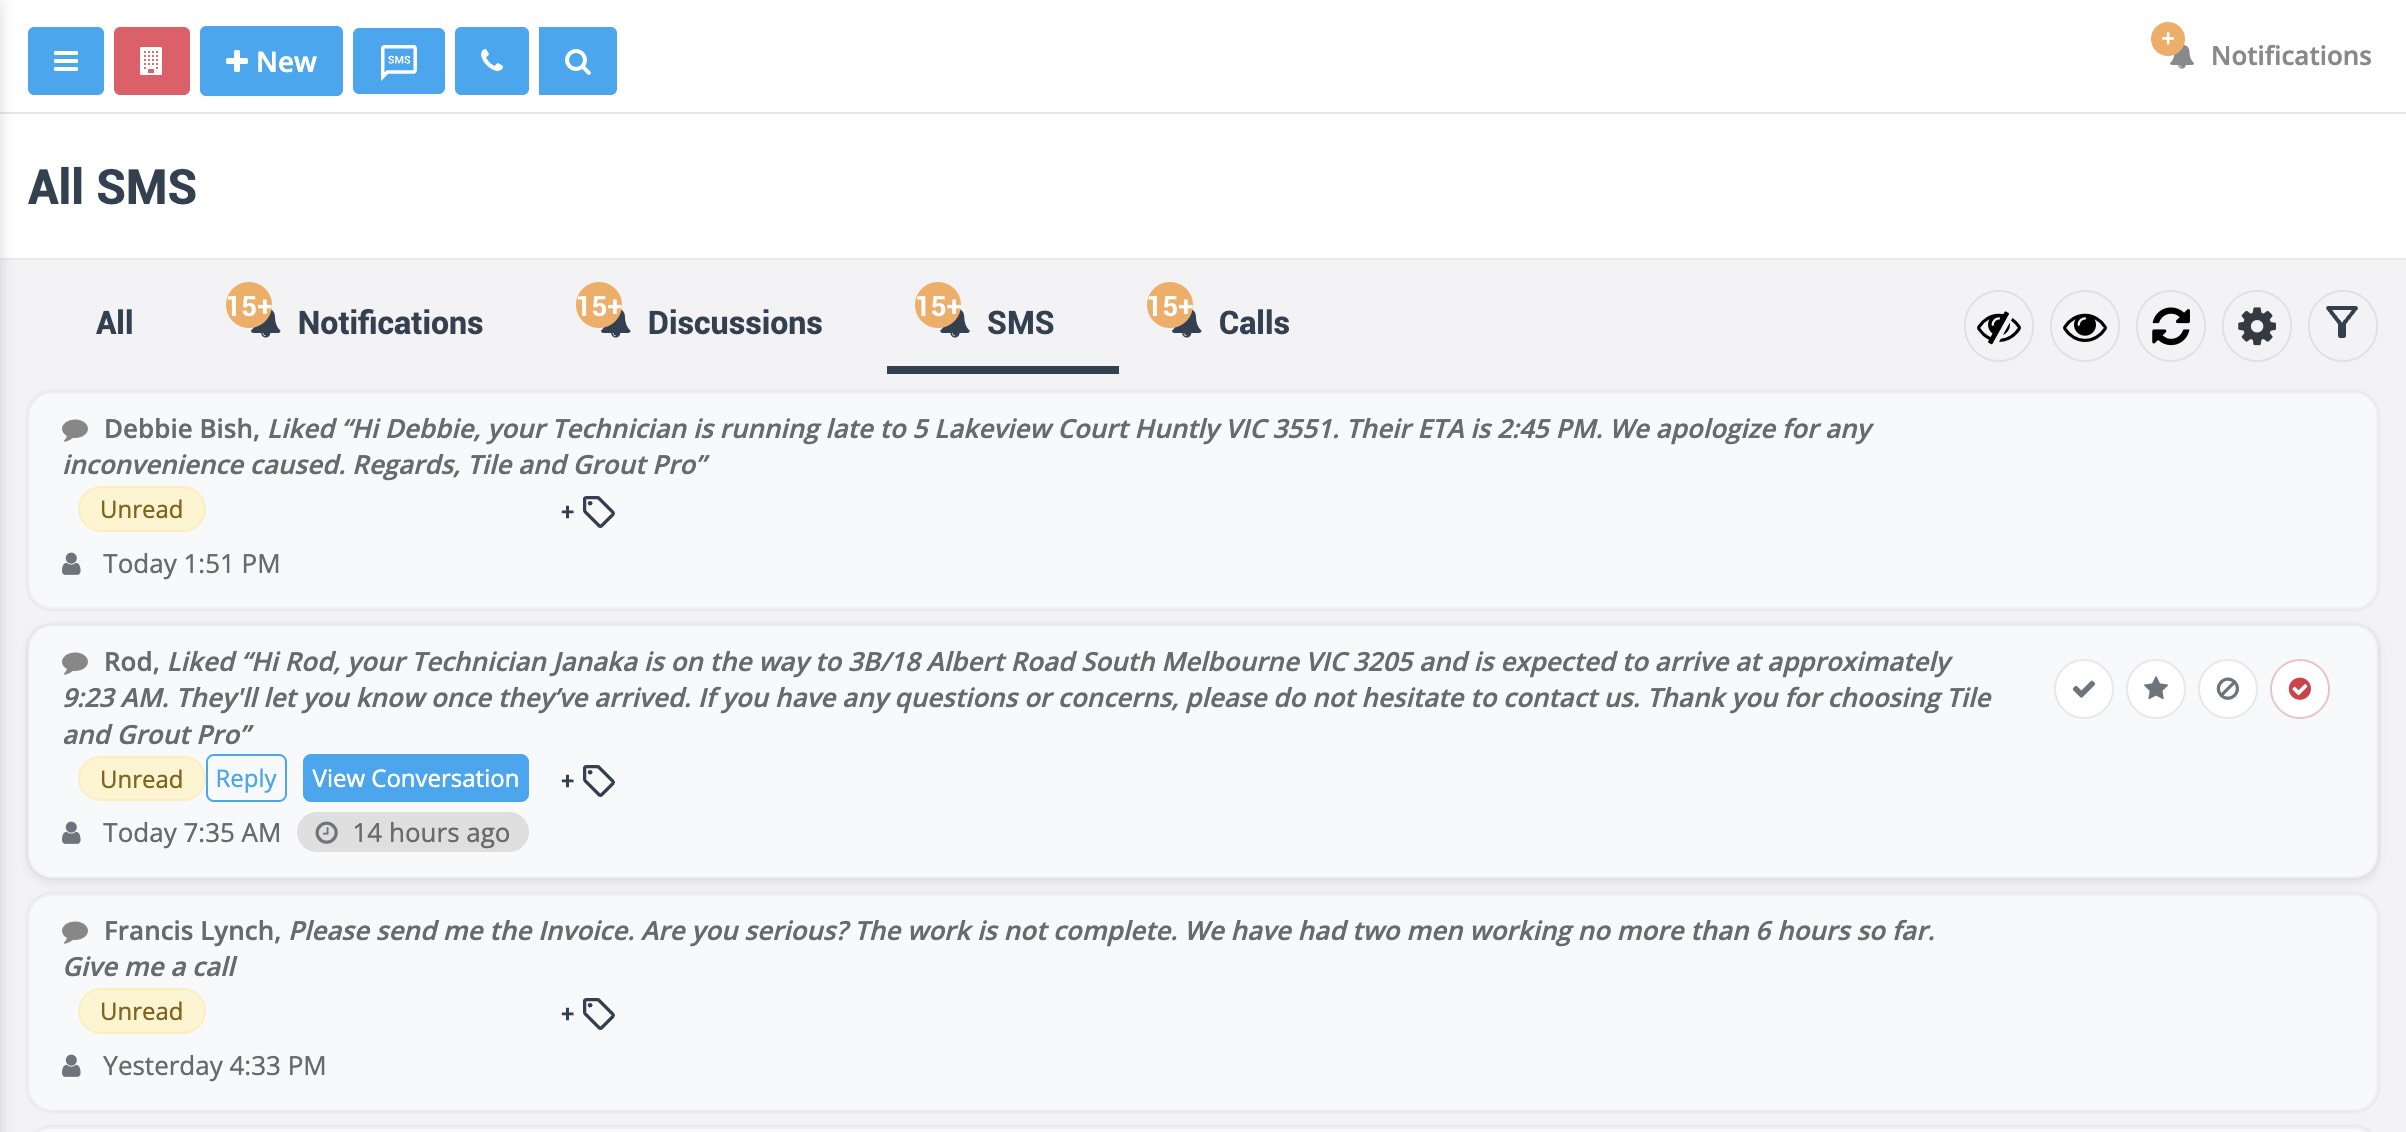Open search using the magnifier icon

577,61
